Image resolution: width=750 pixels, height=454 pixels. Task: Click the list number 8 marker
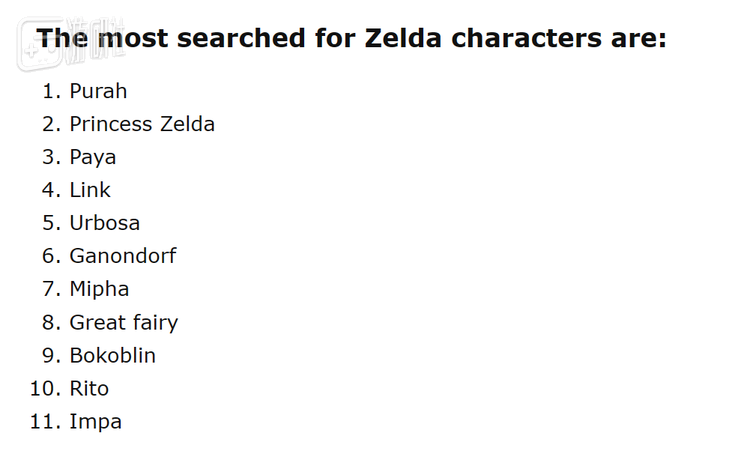click(52, 322)
